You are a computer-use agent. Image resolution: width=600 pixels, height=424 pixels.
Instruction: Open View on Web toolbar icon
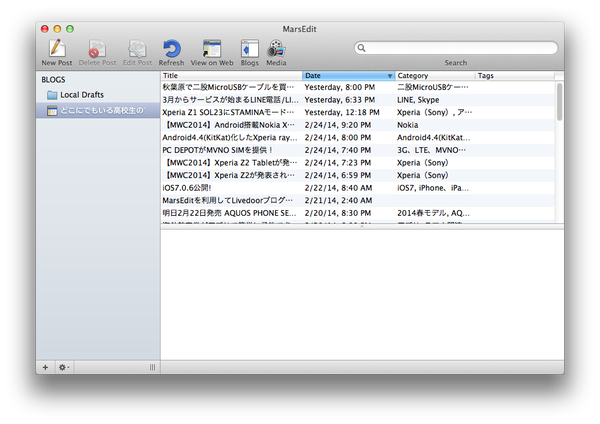tap(212, 49)
